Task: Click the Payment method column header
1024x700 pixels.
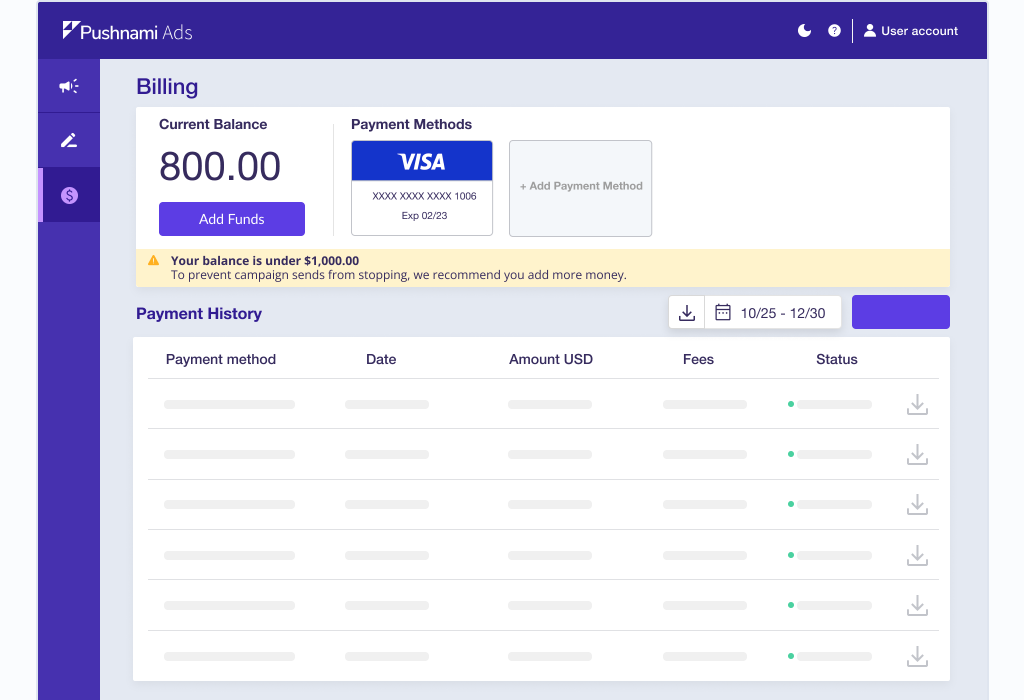Action: pyautogui.click(x=220, y=359)
